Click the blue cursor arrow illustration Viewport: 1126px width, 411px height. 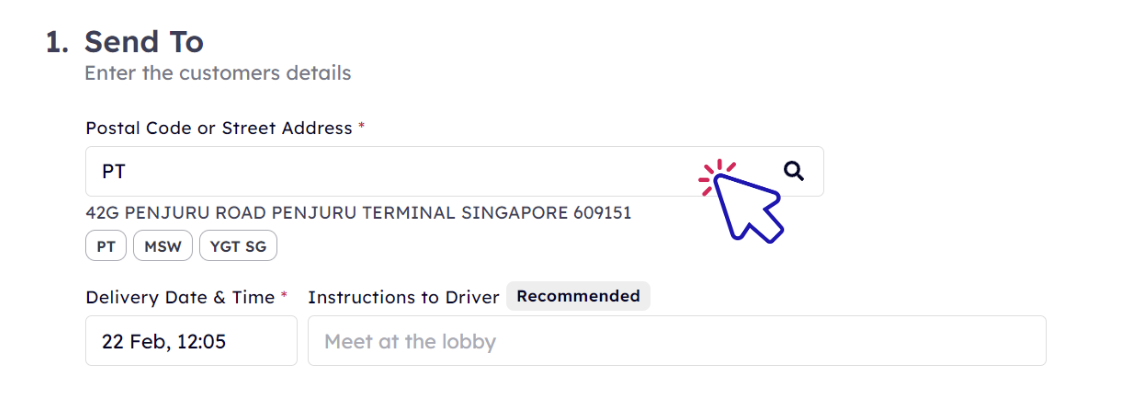[749, 207]
